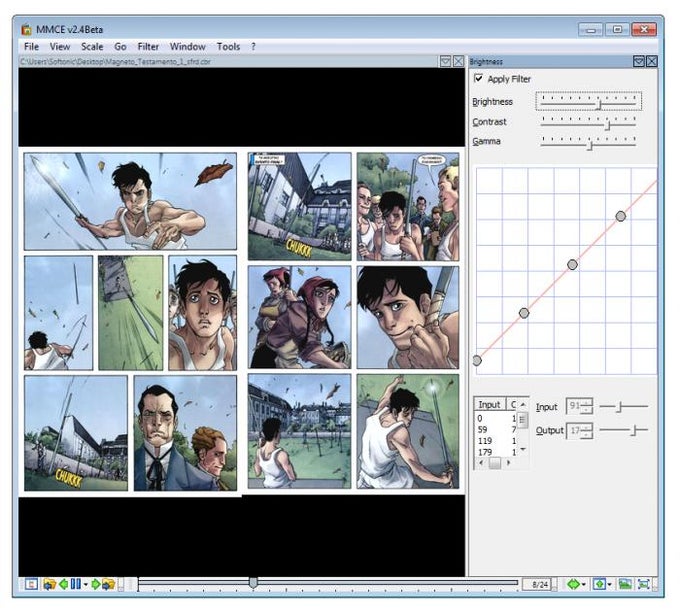680x614 pixels.
Task: Click the left comic page image
Action: point(130,322)
